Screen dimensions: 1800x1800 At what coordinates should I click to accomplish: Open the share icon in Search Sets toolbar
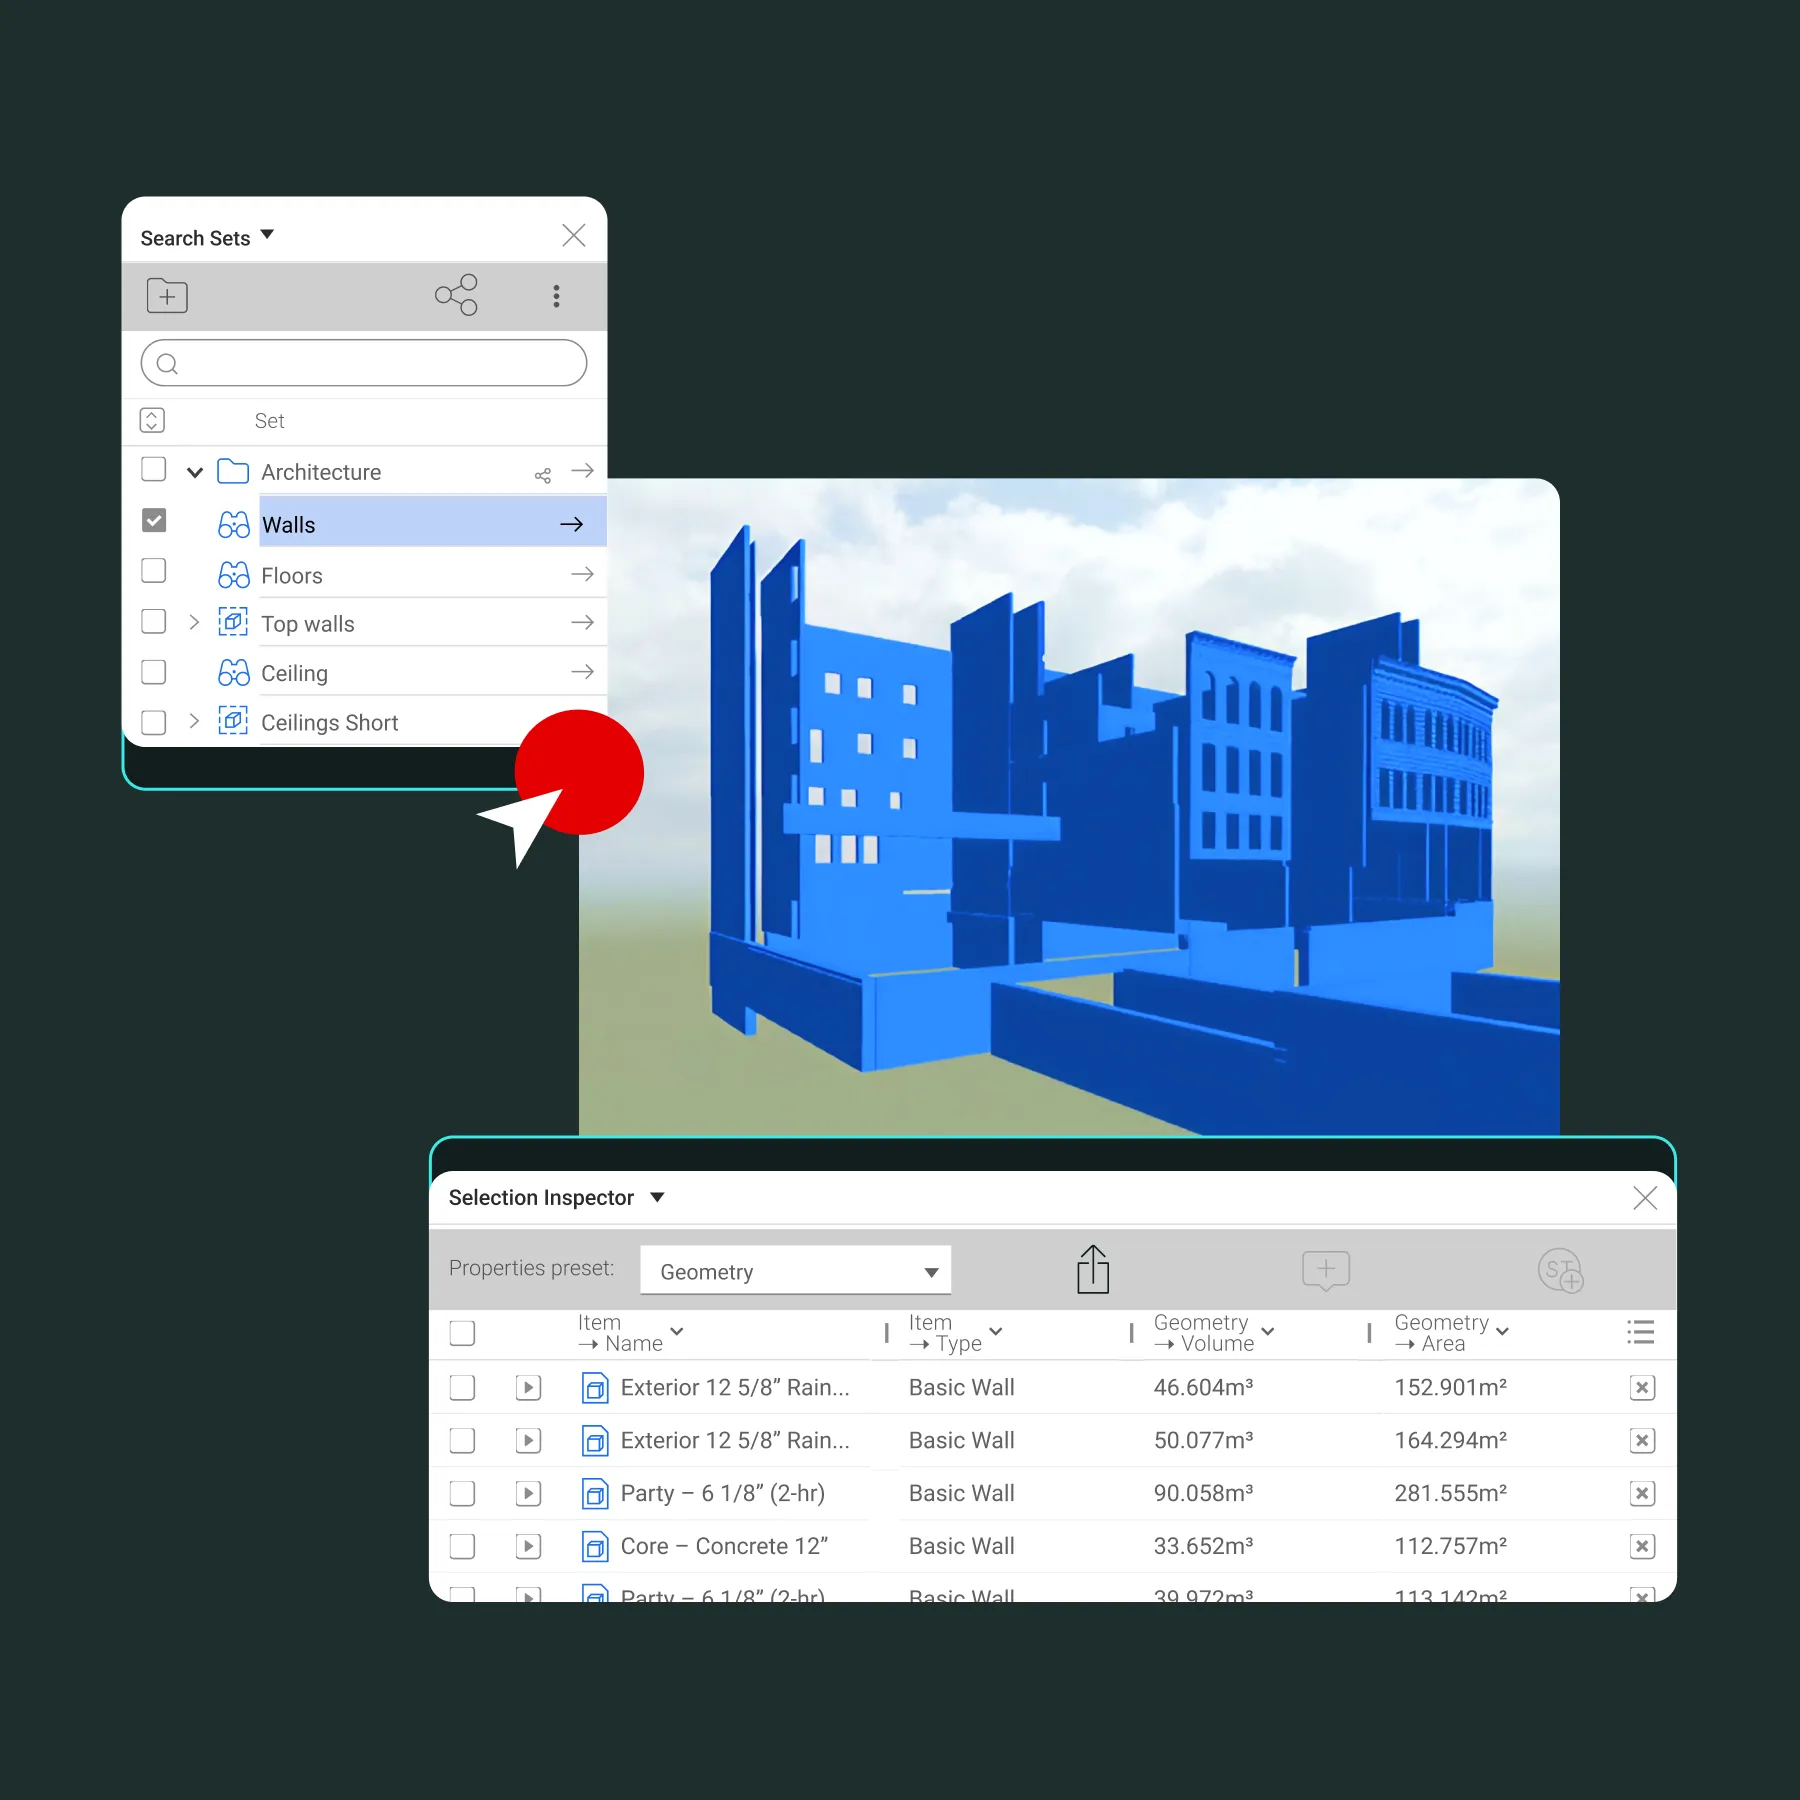coord(457,294)
